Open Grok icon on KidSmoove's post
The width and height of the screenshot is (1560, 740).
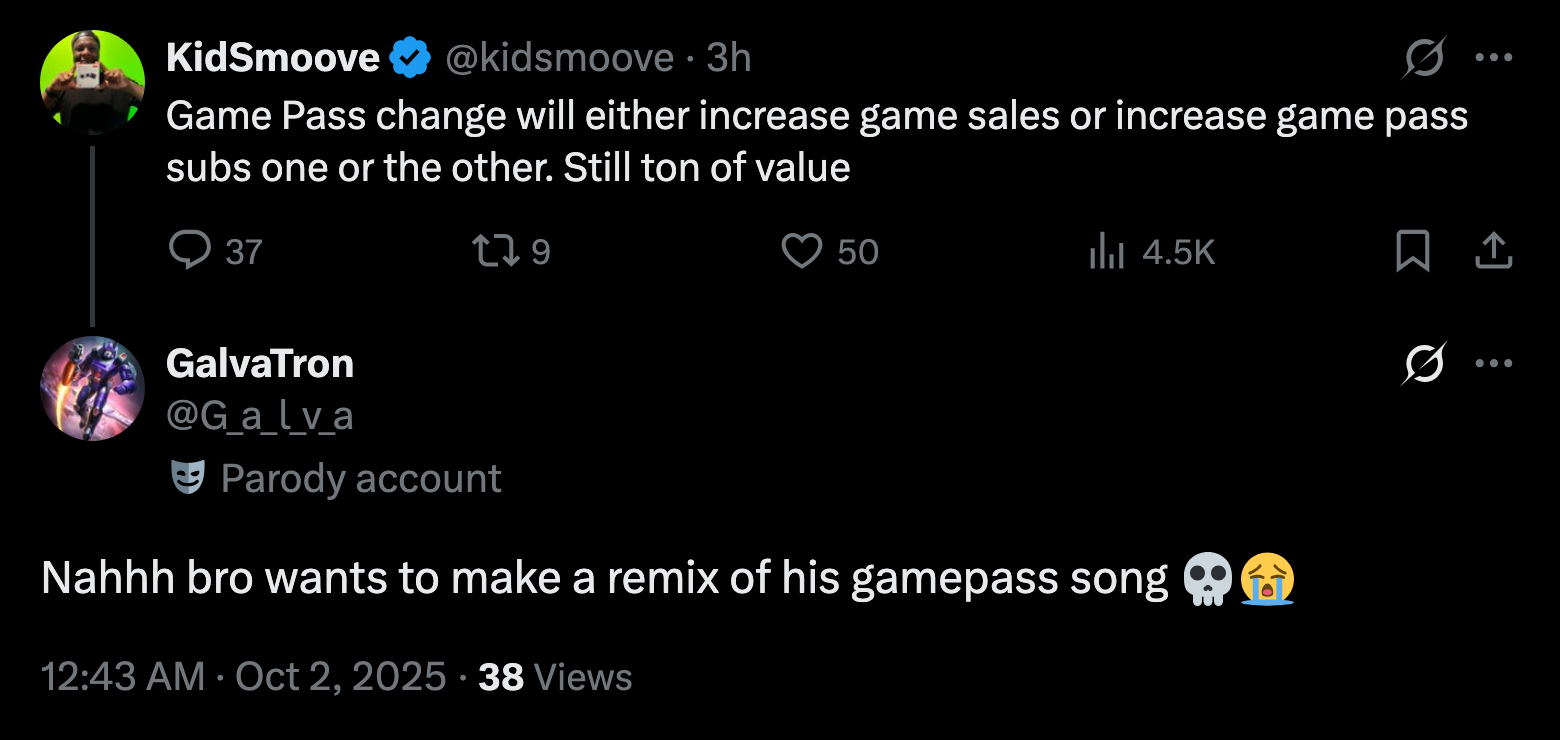click(x=1424, y=60)
